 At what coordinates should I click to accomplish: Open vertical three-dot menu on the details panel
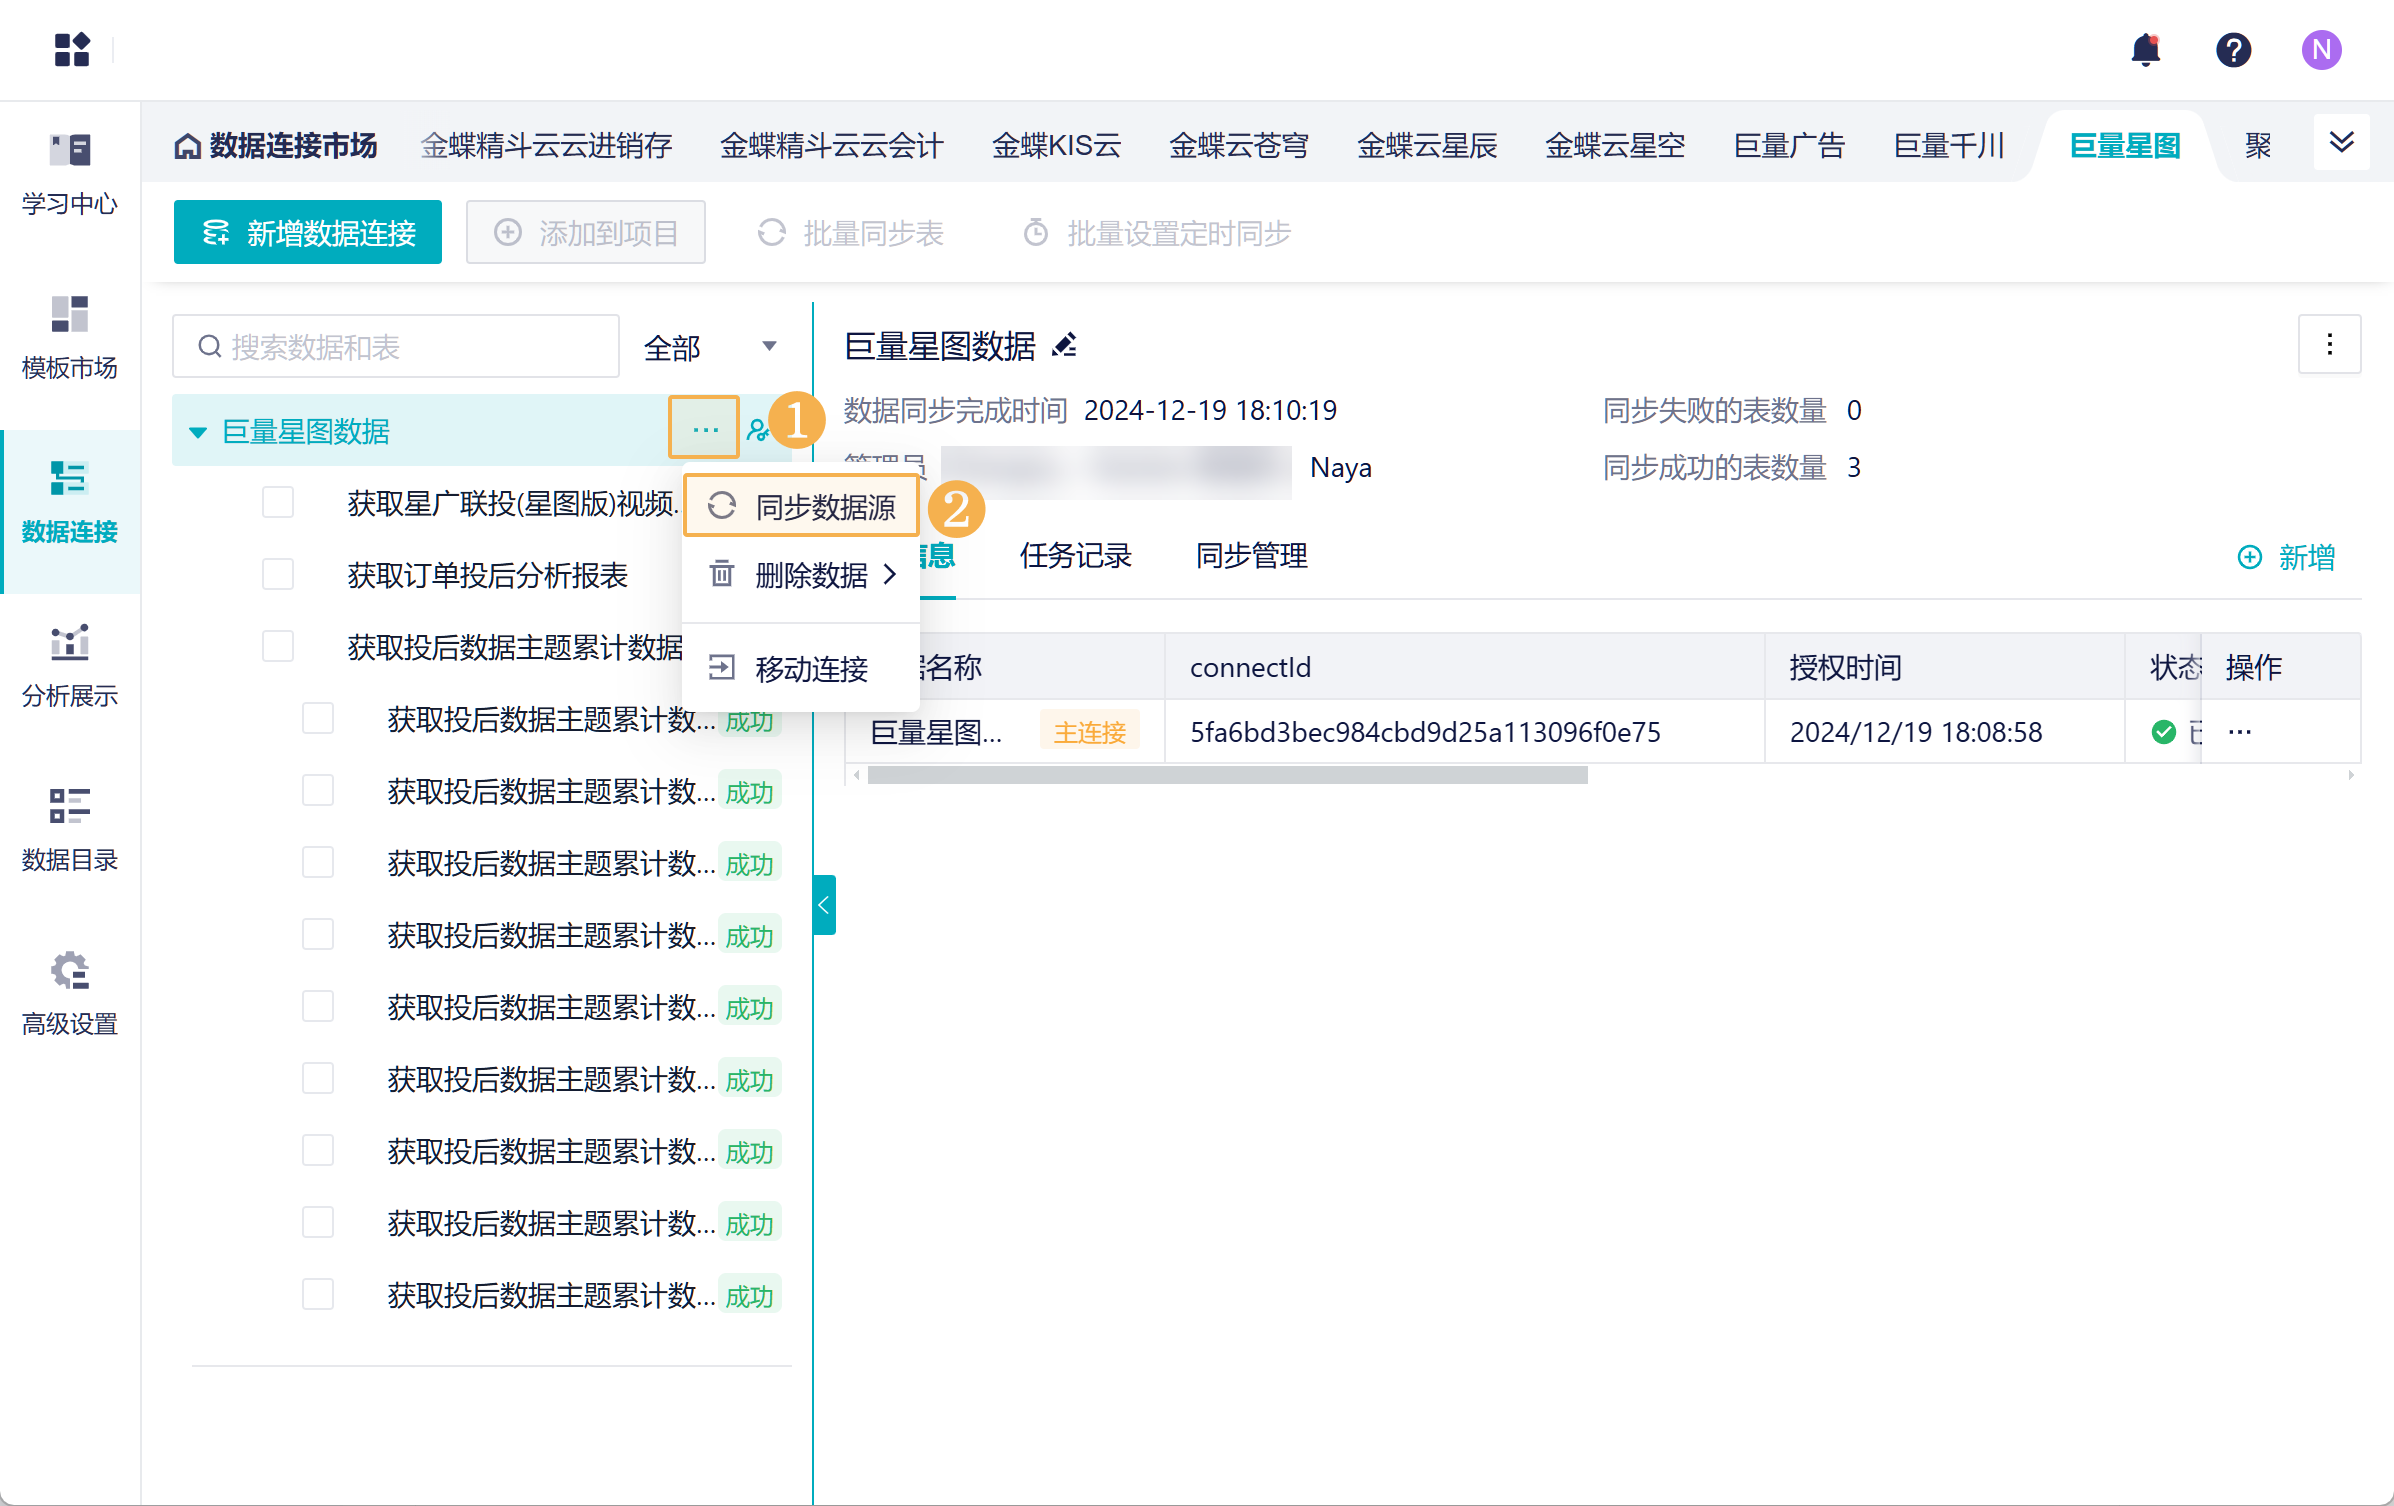[2329, 345]
